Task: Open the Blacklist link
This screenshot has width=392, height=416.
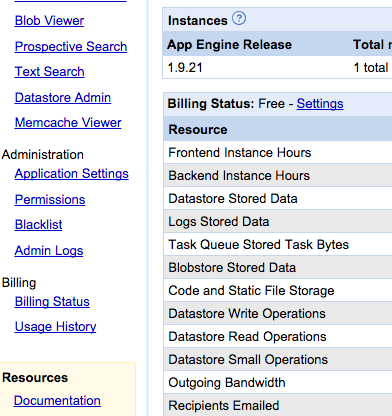Action: (38, 225)
